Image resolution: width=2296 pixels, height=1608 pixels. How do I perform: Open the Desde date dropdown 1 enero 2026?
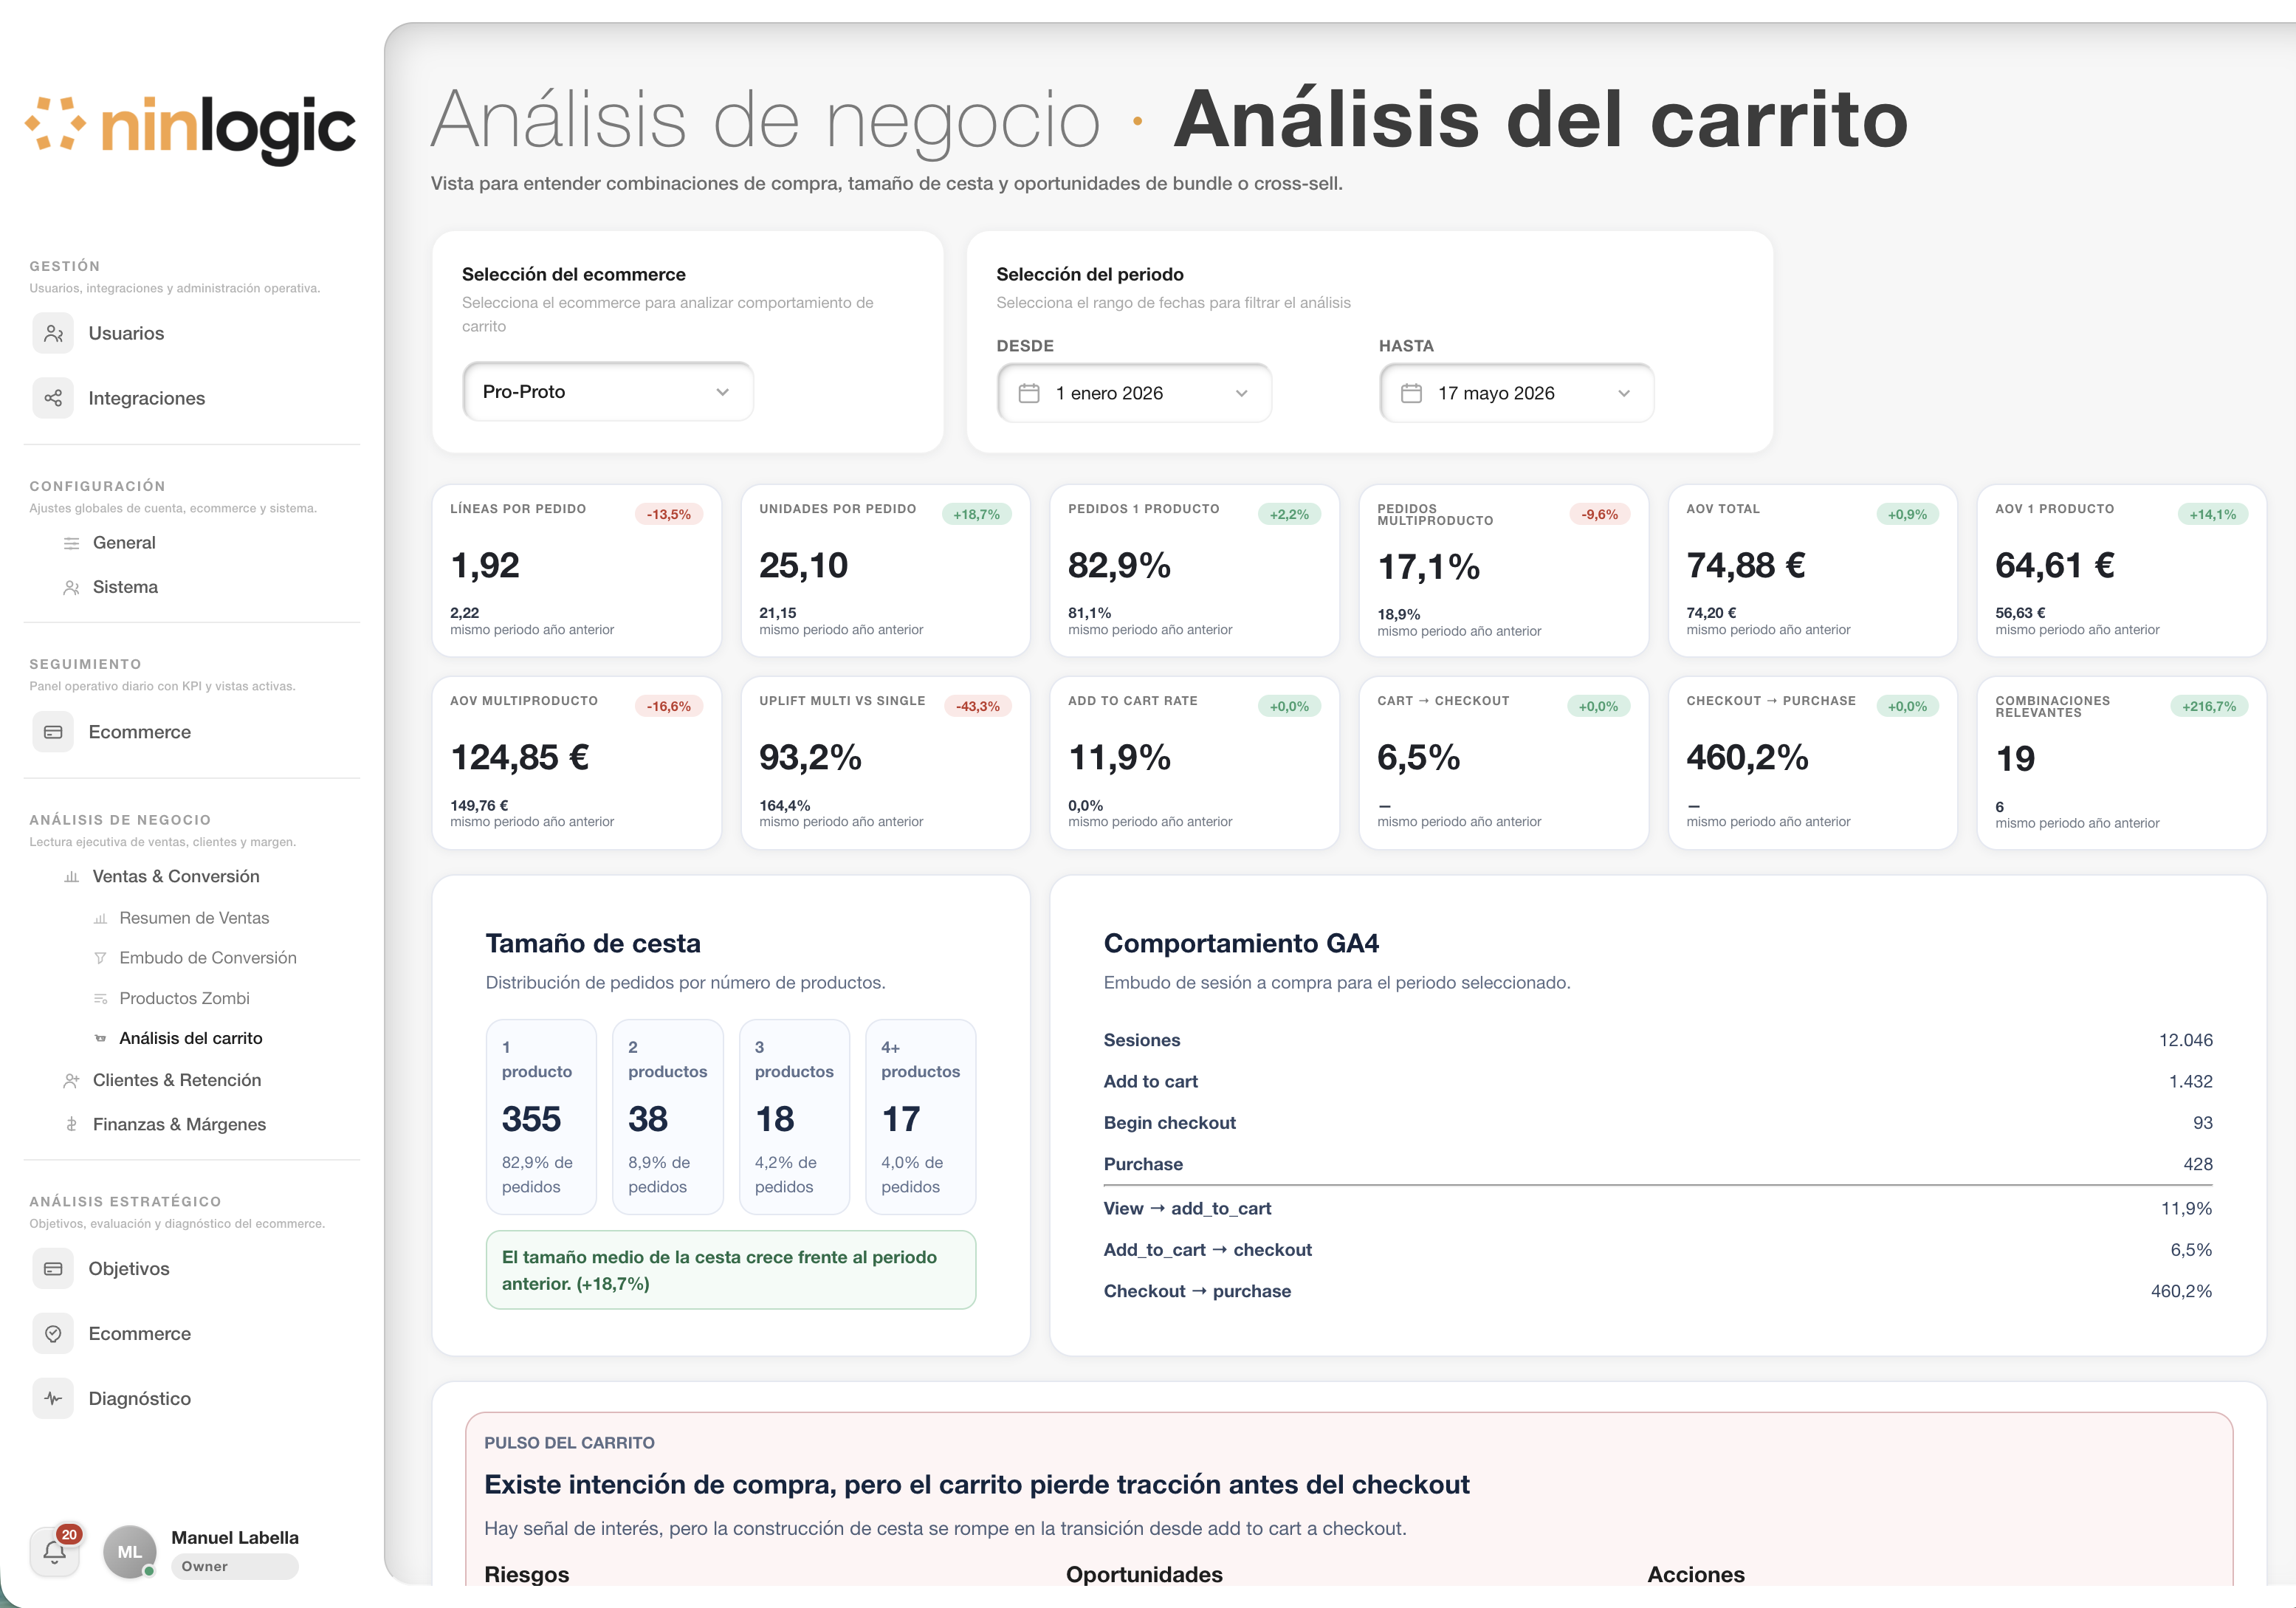pos(1134,393)
